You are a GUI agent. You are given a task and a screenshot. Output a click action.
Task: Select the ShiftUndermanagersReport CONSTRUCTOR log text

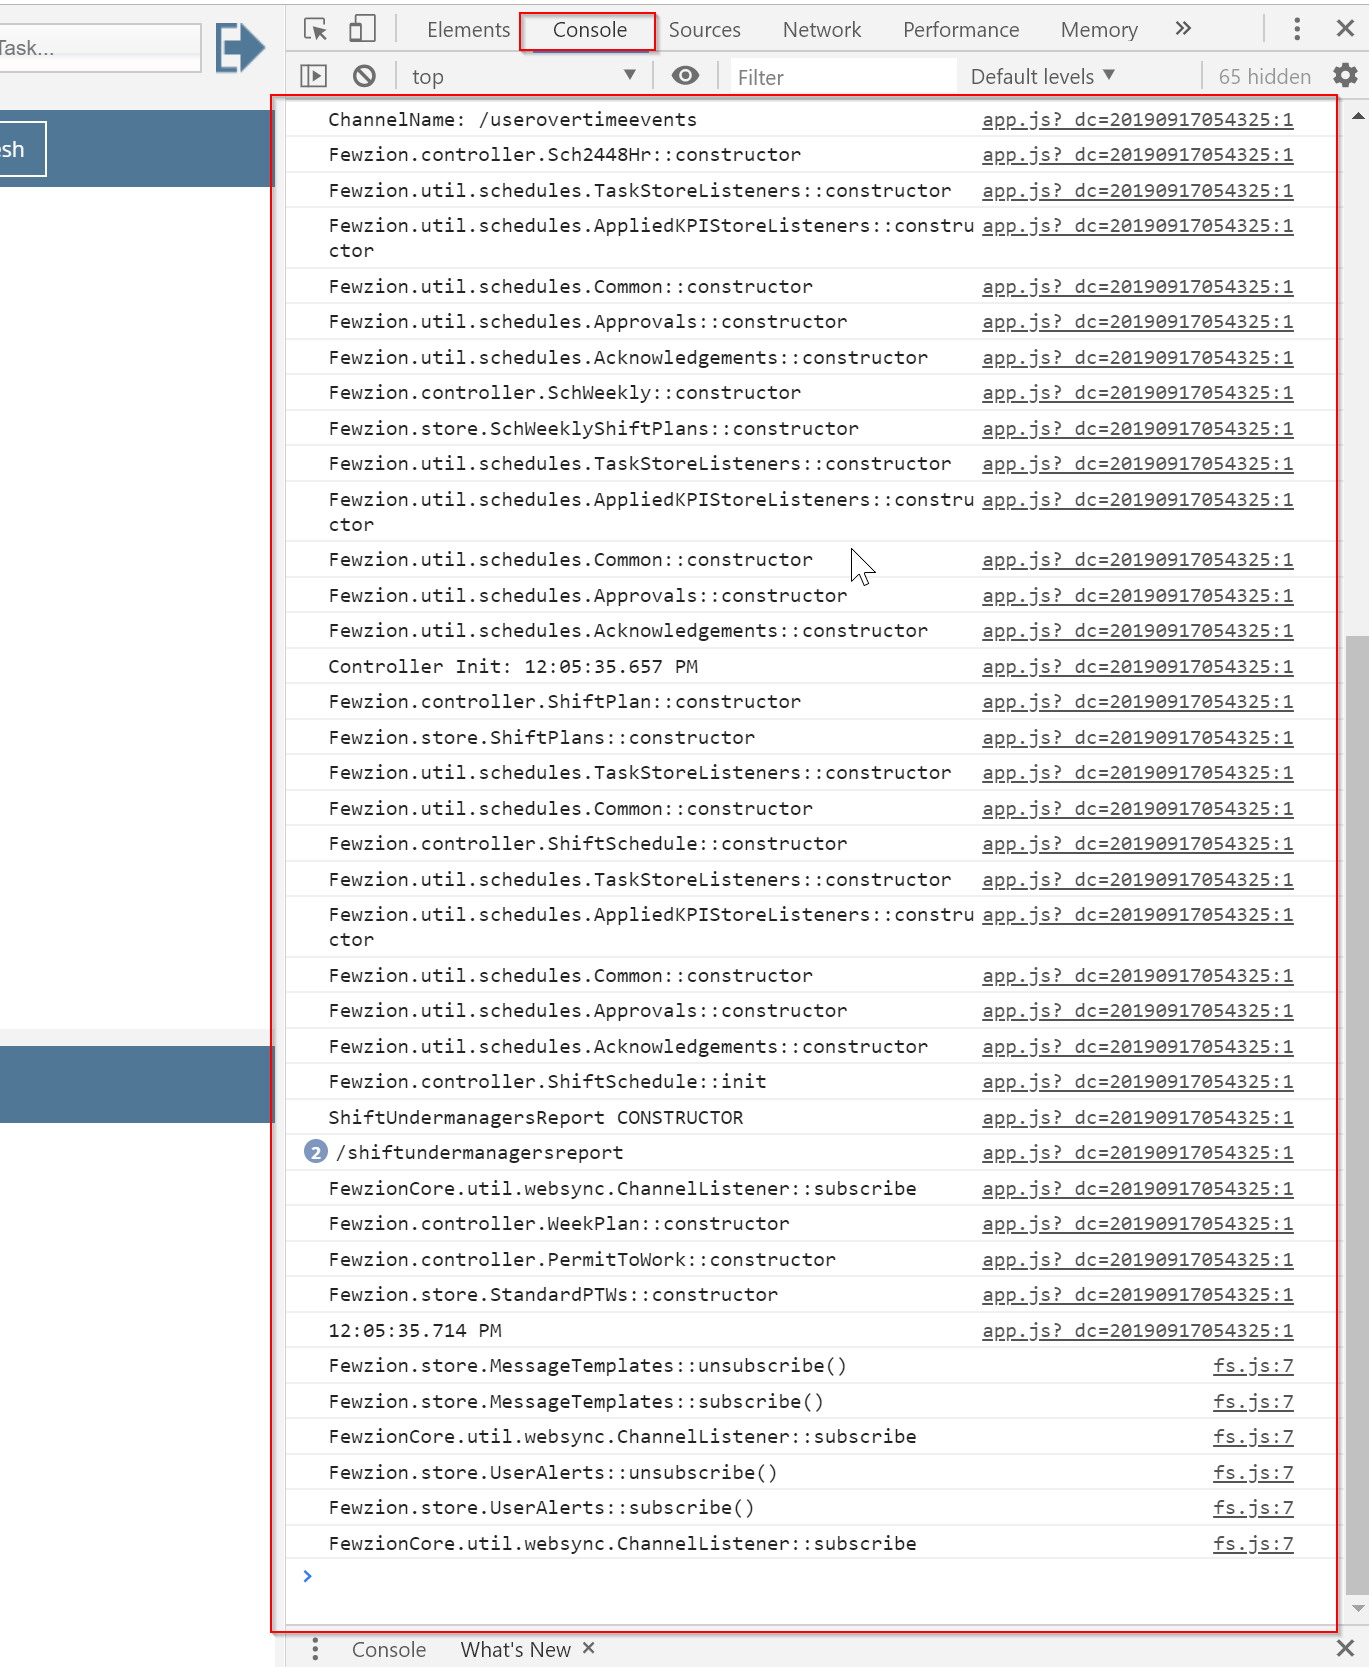click(535, 1117)
